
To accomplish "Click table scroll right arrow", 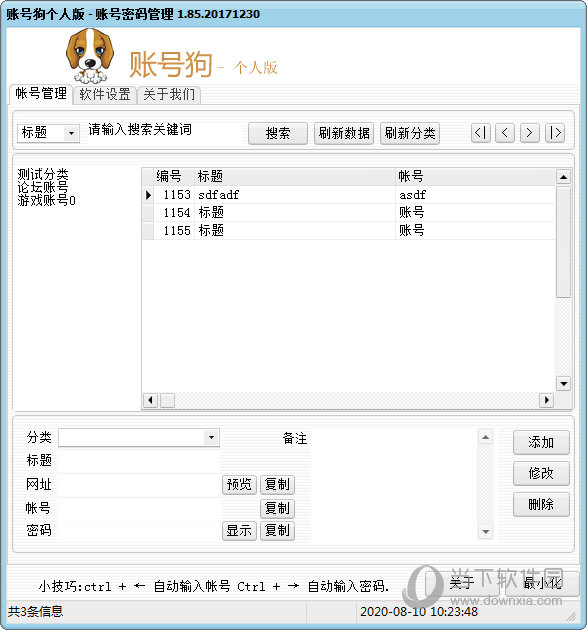I will pos(546,400).
